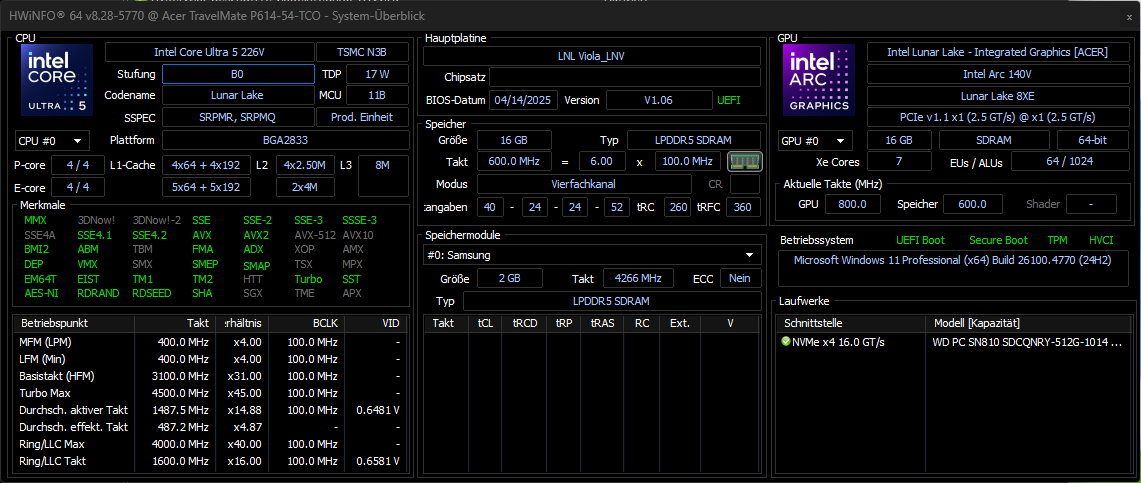Click the MCU value 11B
Image resolution: width=1141 pixels, height=483 pixels.
[x=377, y=95]
